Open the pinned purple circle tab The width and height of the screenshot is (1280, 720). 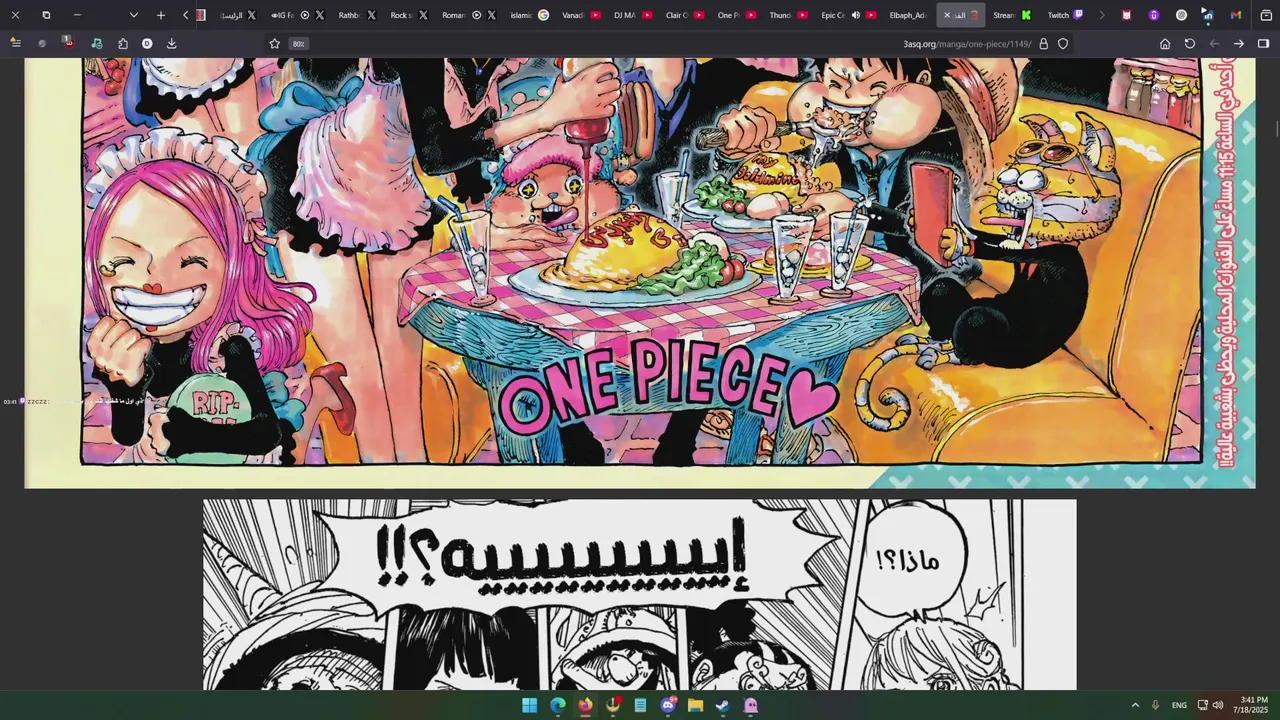pyautogui.click(x=1154, y=15)
